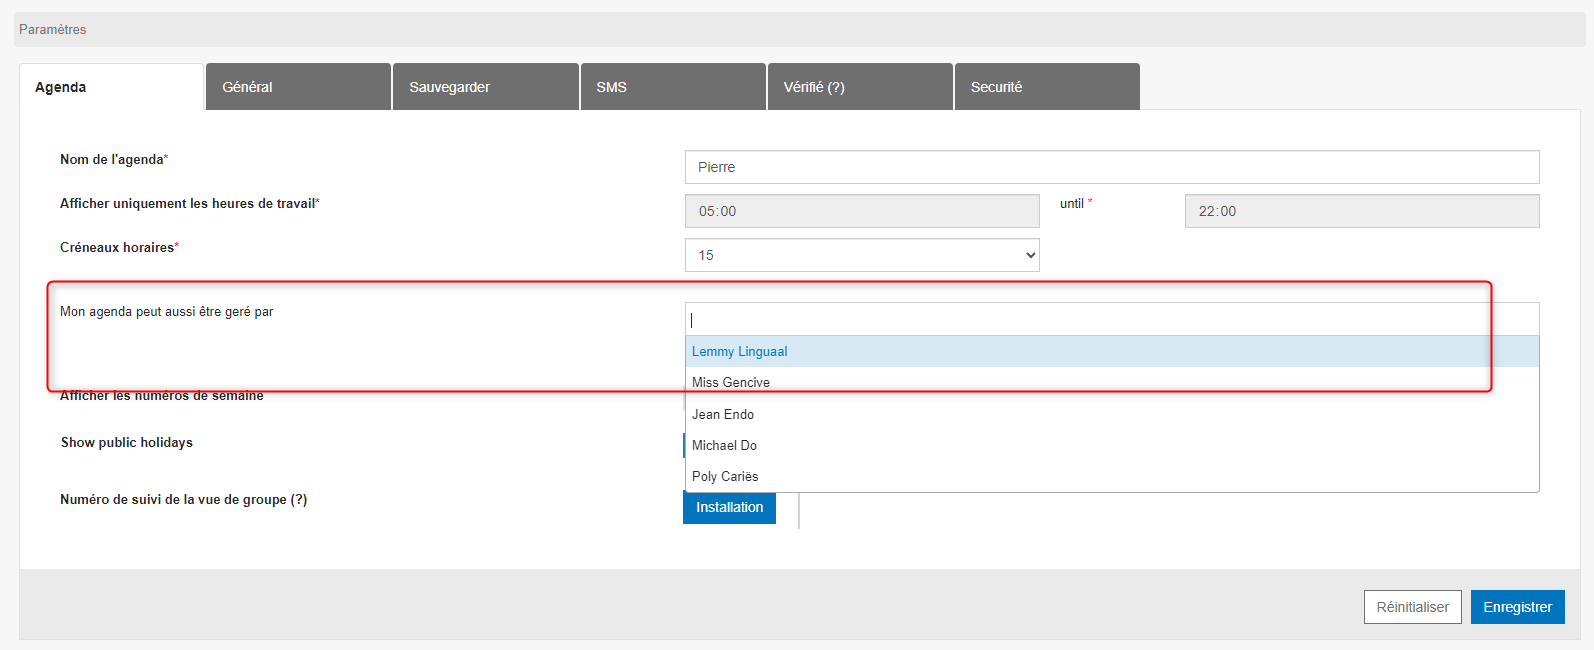Choose Poly Cariès from the list

click(x=1110, y=476)
